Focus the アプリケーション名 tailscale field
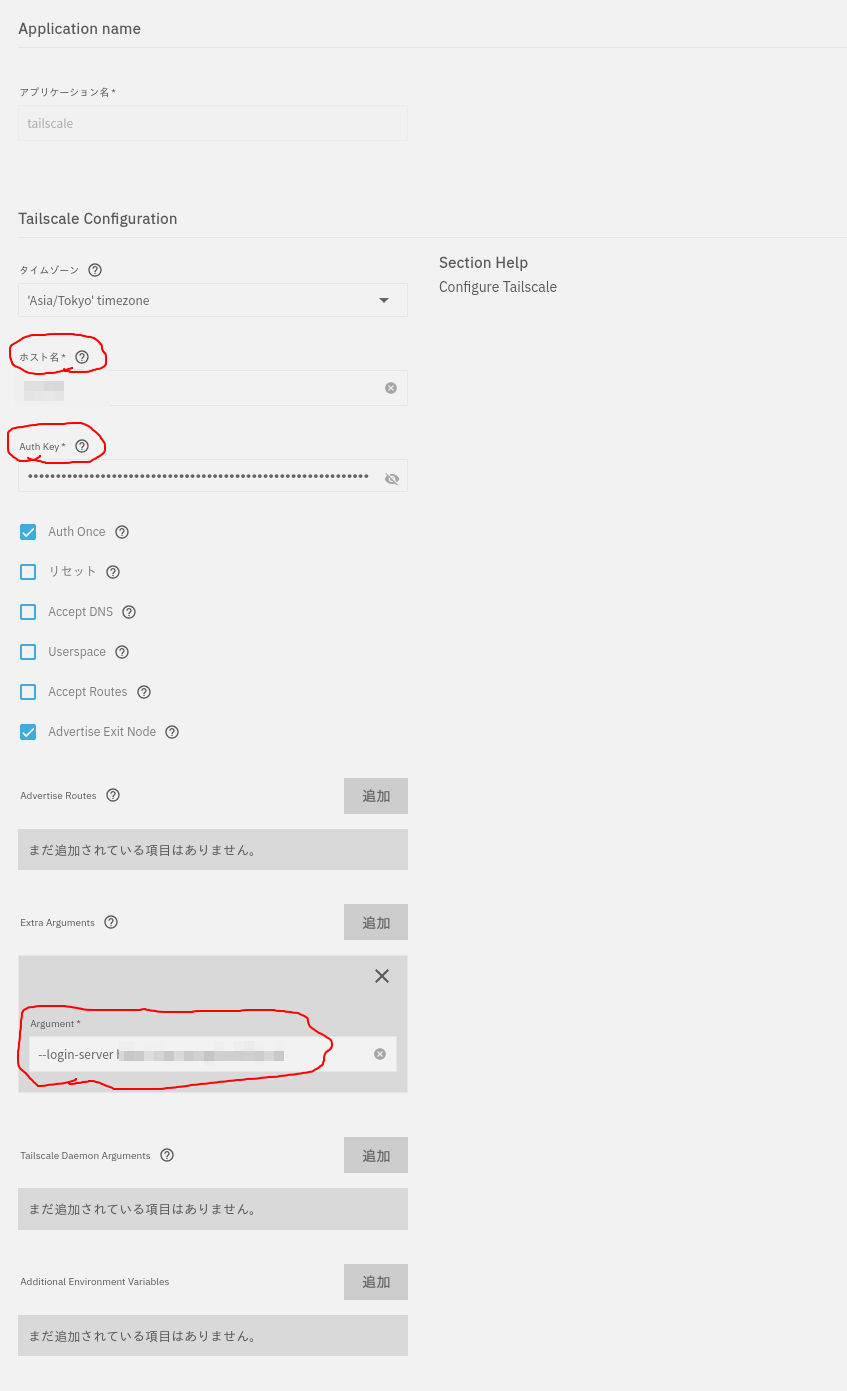The width and height of the screenshot is (847, 1391). (x=213, y=123)
